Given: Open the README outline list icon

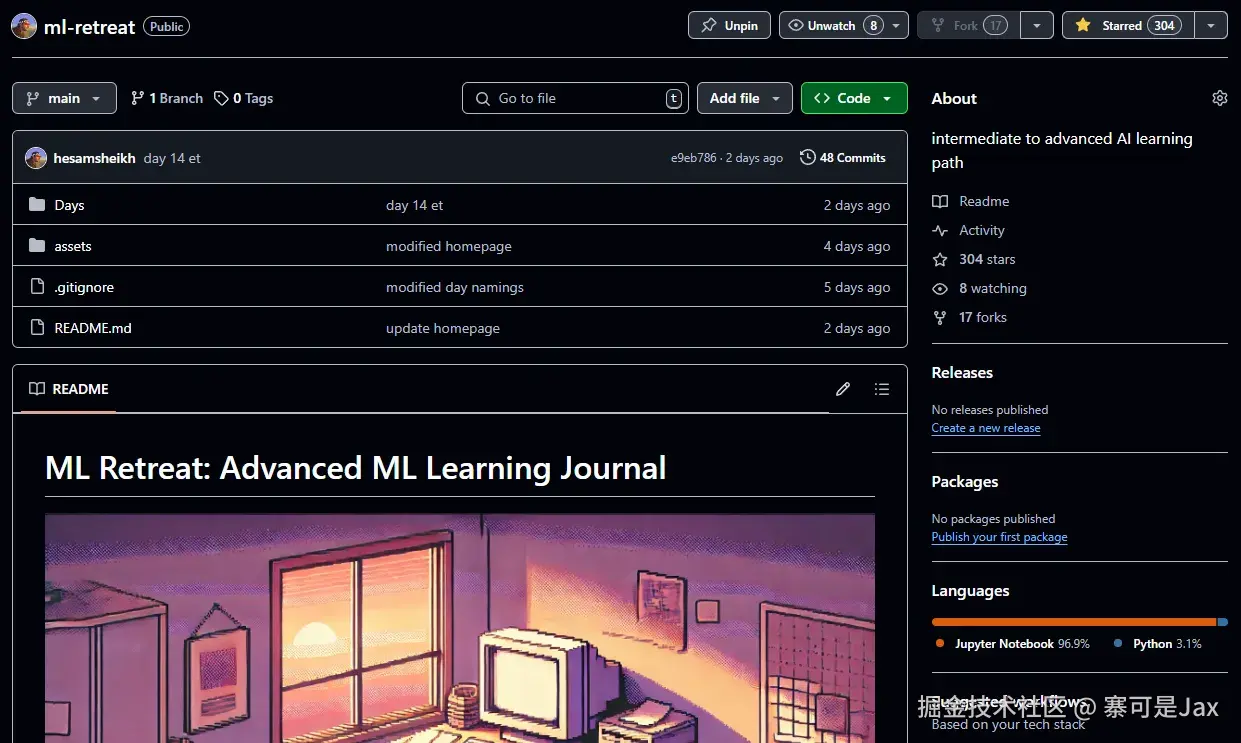Looking at the screenshot, I should (x=881, y=389).
